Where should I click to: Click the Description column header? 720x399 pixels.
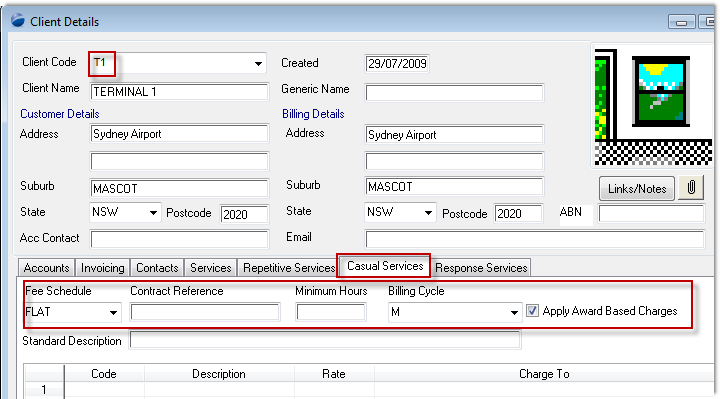219,374
